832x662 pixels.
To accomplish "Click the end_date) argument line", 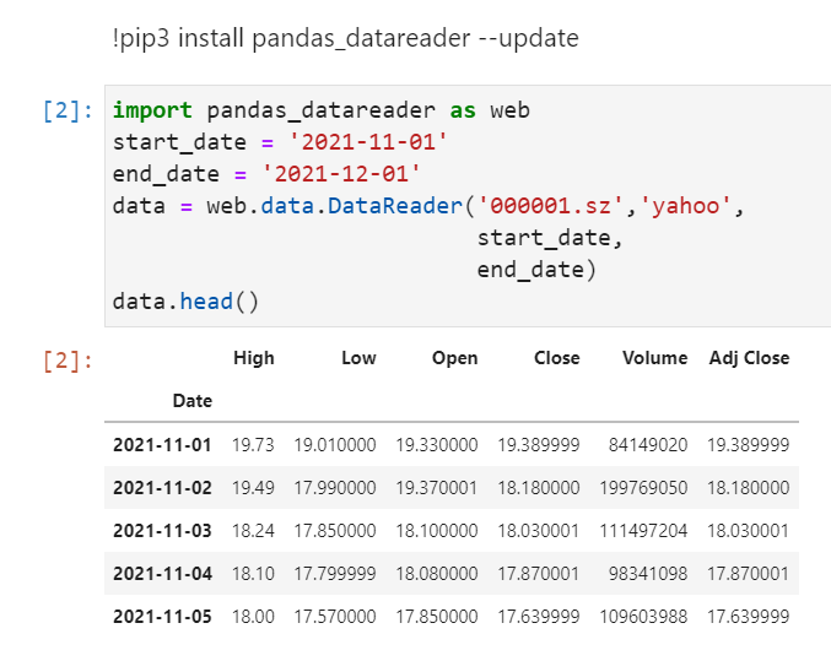I will (536, 269).
